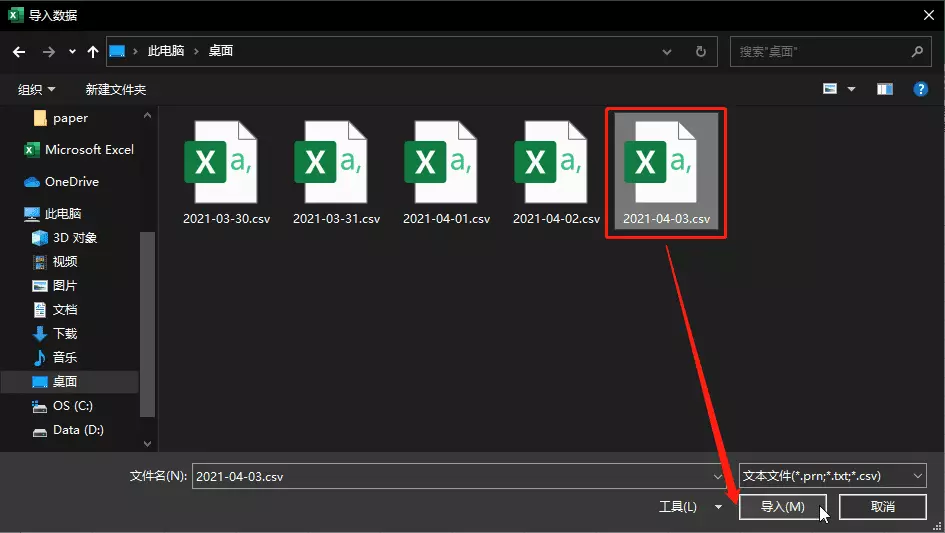945x533 pixels.
Task: Open 文档 folder in sidebar
Action: click(55, 310)
